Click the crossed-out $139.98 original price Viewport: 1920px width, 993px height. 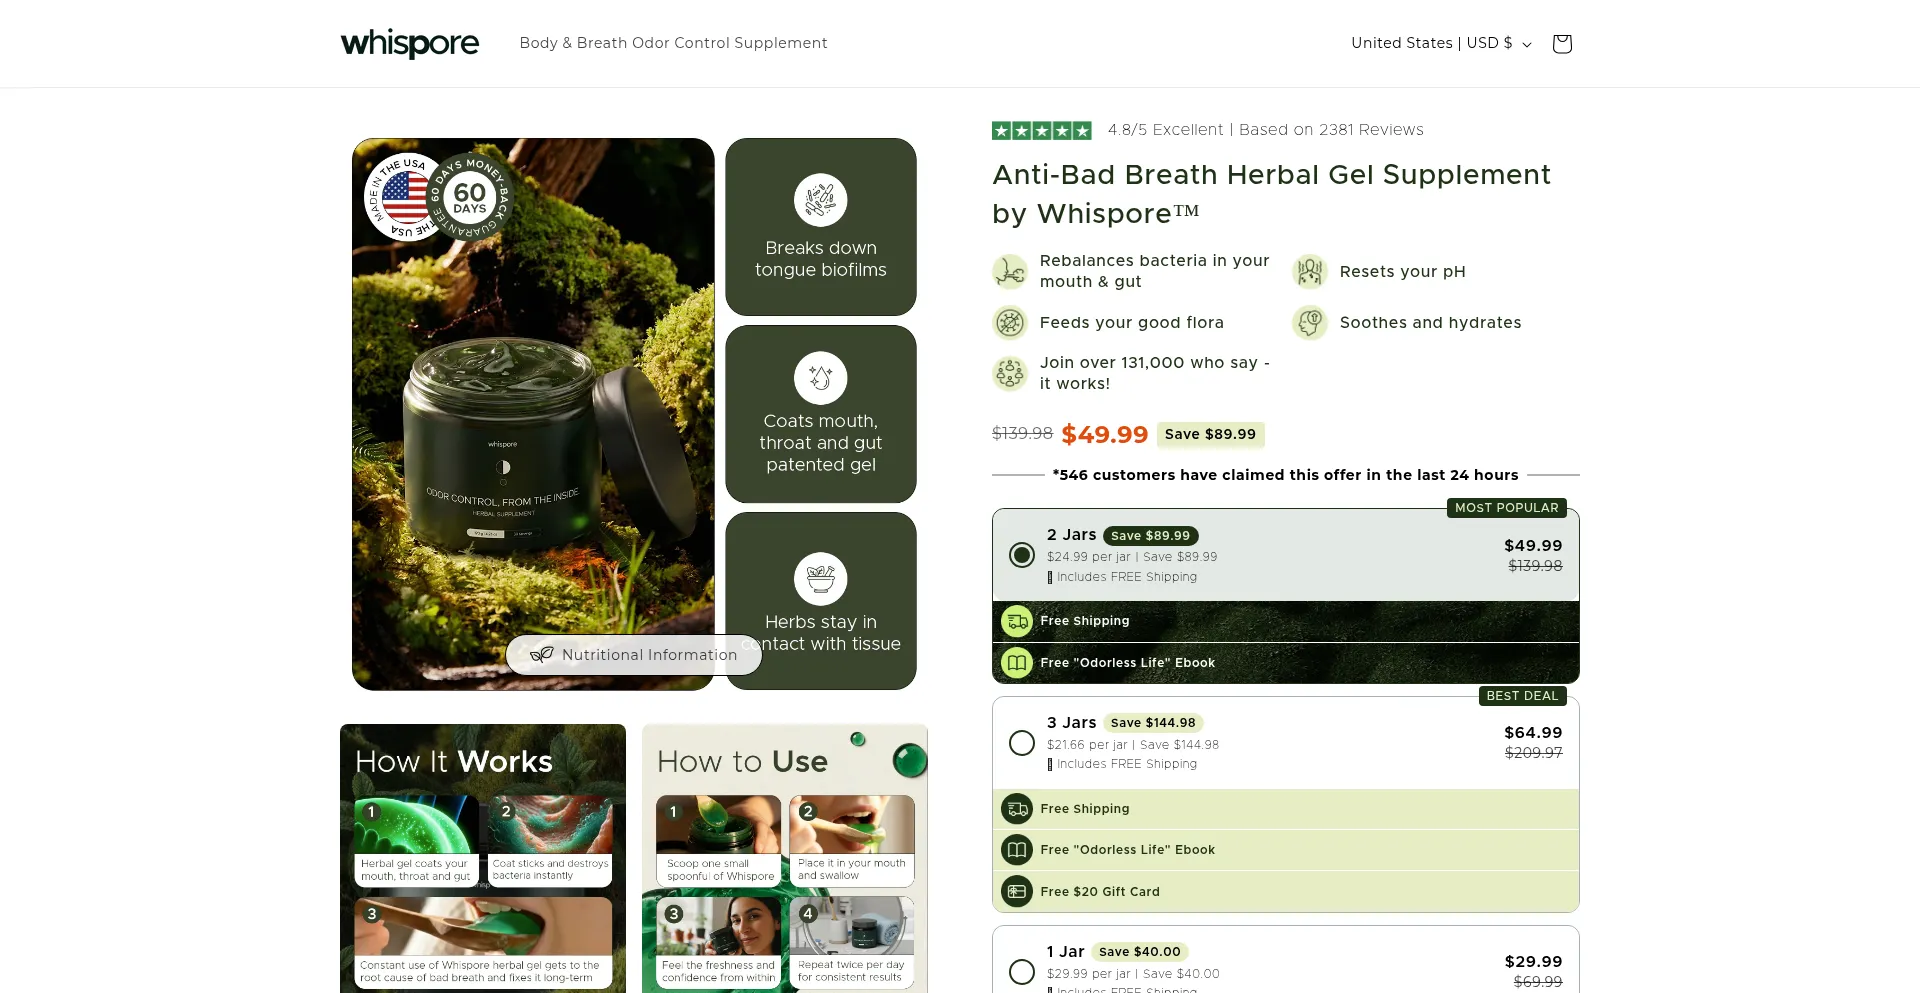click(x=1022, y=433)
